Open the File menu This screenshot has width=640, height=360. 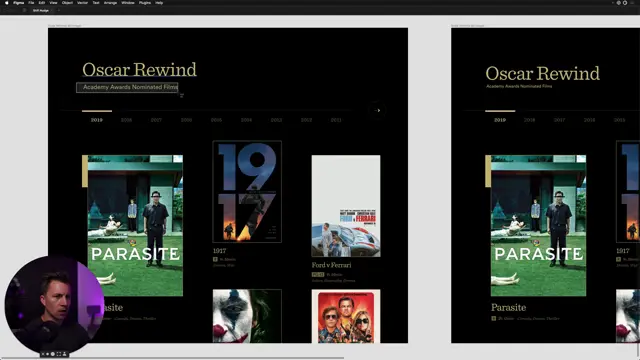coord(31,3)
